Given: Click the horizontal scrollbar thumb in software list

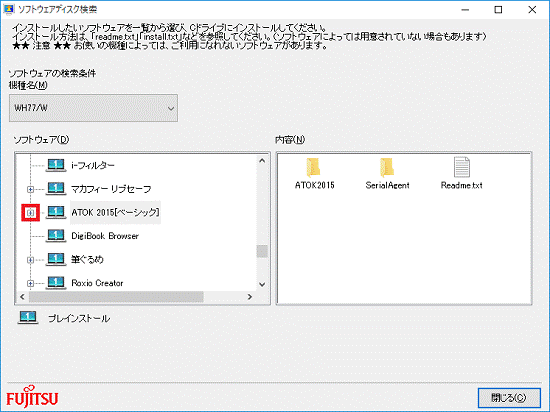Looking at the screenshot, I should click(116, 297).
